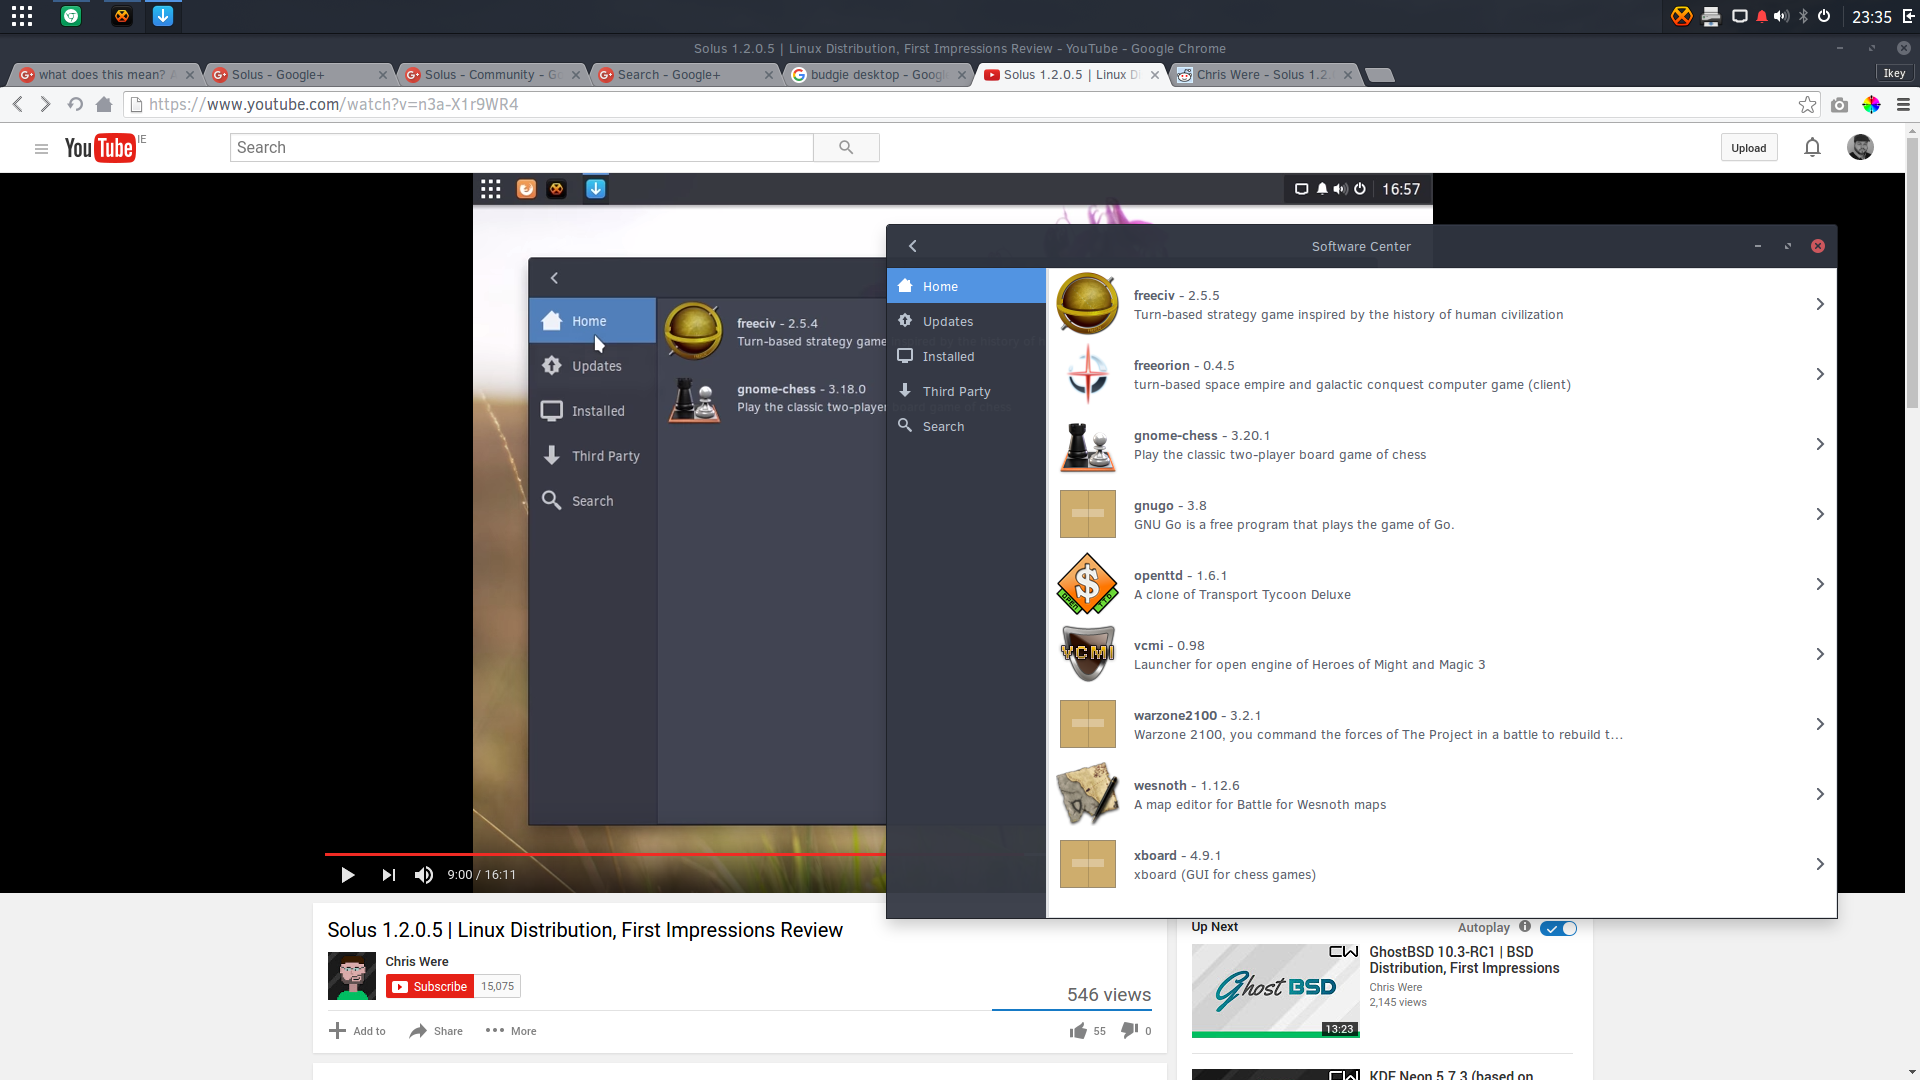Click the YouTube search input field
Viewport: 1920px width, 1080px height.
point(521,147)
